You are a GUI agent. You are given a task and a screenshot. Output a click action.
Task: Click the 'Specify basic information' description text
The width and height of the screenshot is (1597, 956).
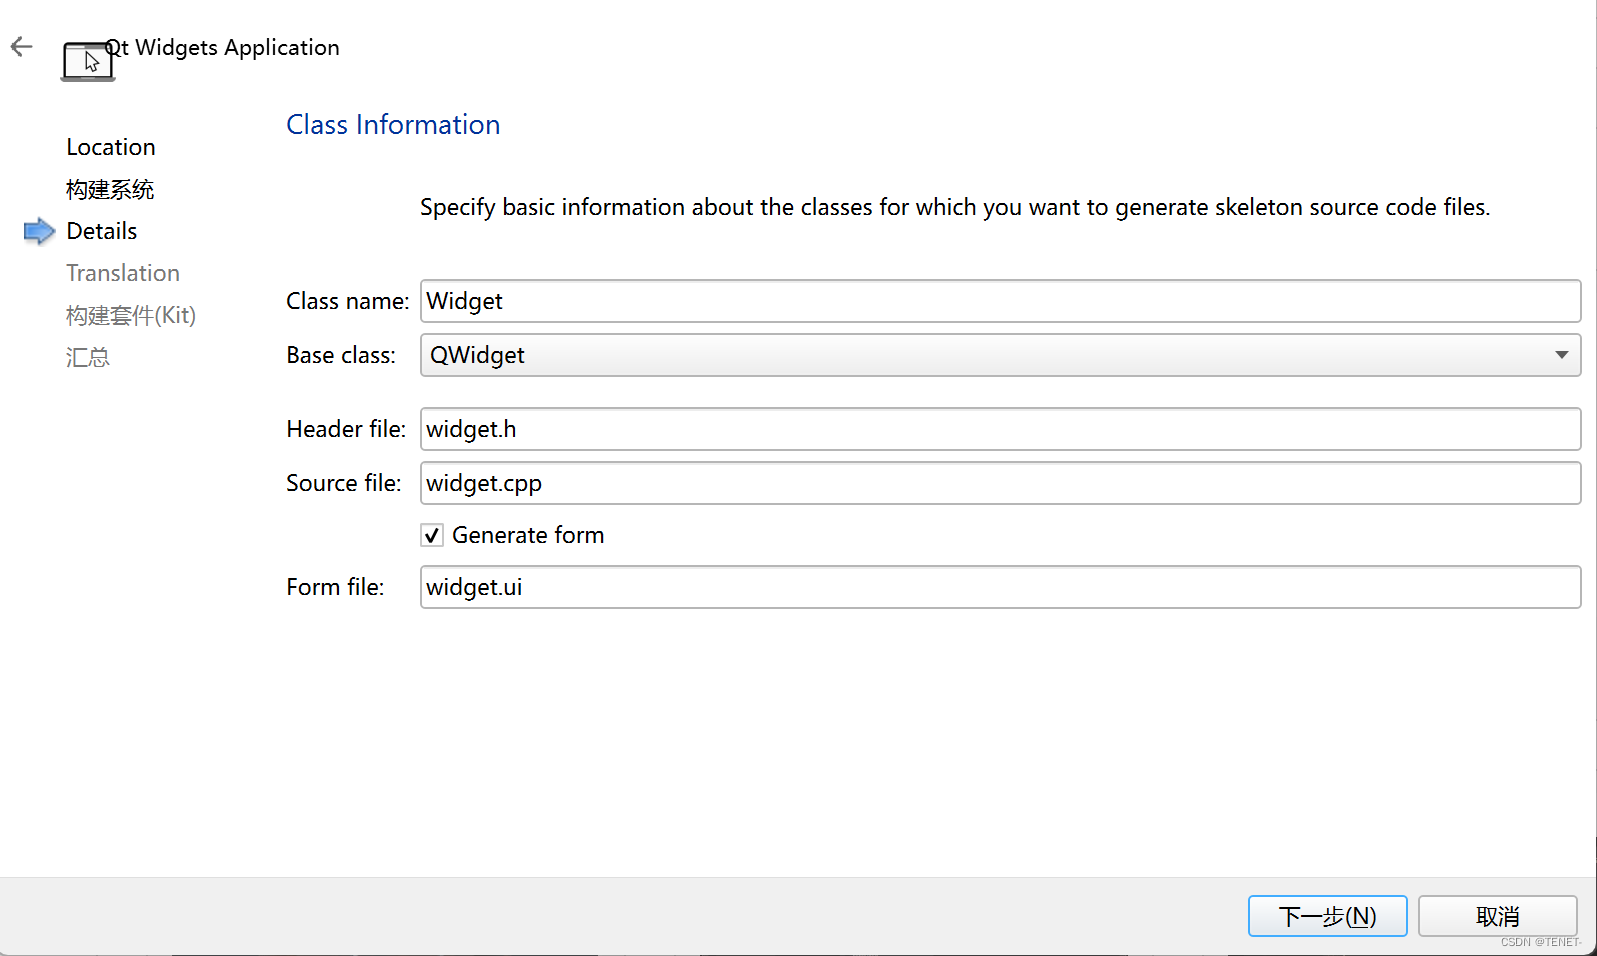click(x=955, y=207)
